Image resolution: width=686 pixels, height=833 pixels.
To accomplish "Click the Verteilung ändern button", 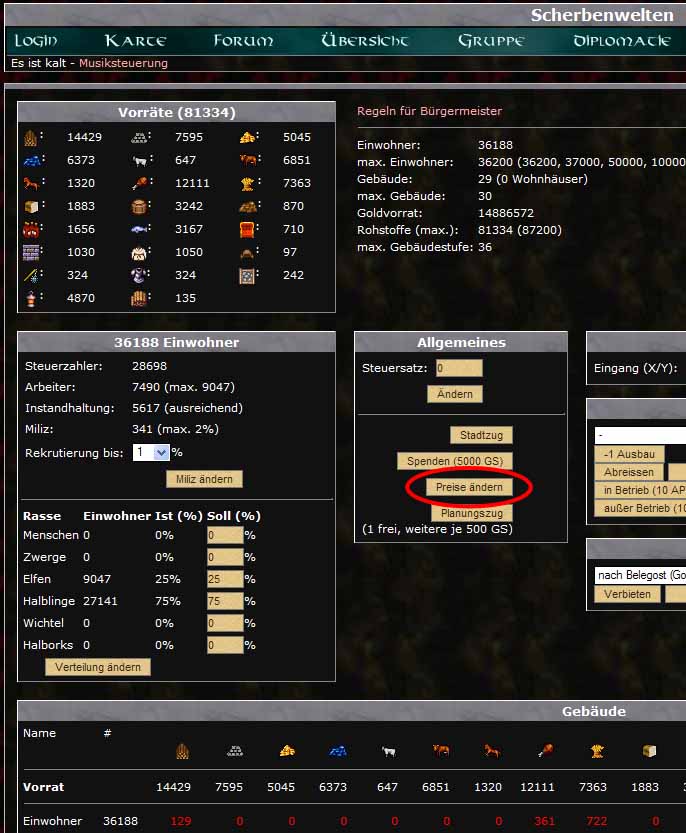I will [x=98, y=667].
